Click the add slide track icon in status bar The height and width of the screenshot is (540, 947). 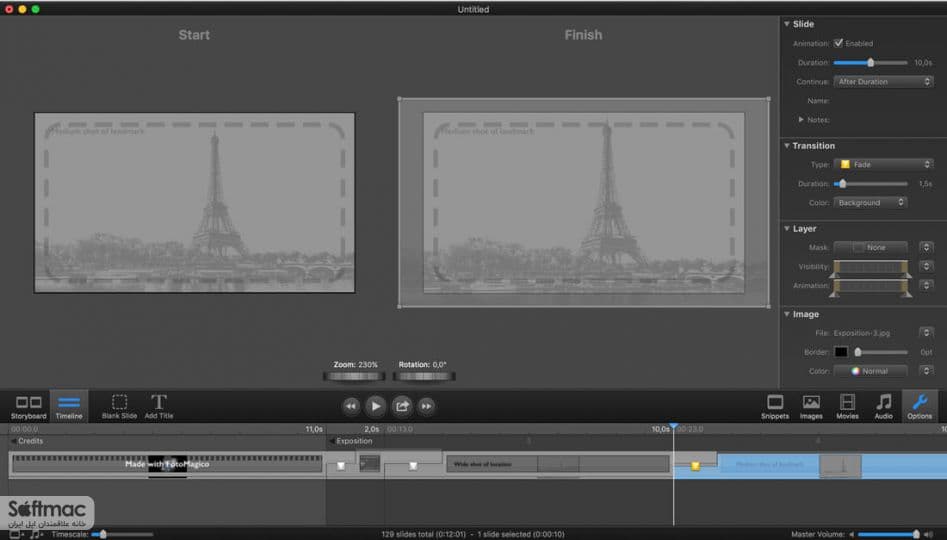15,535
